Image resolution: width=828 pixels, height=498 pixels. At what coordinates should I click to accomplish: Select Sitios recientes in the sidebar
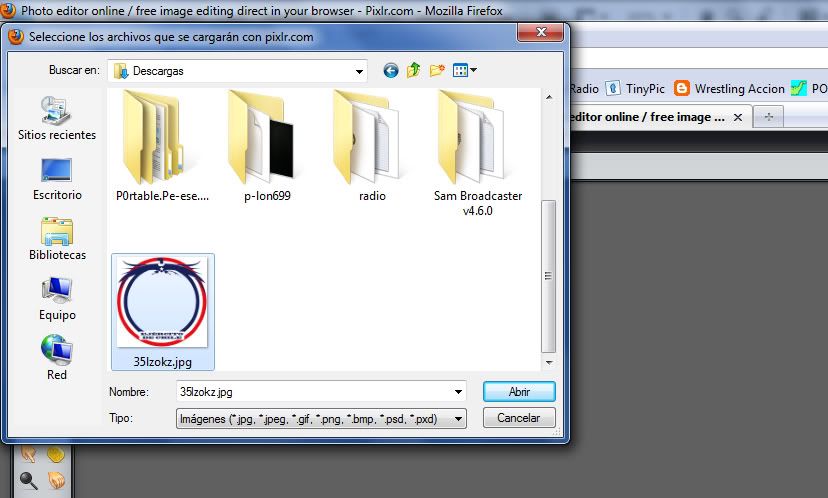tap(57, 119)
